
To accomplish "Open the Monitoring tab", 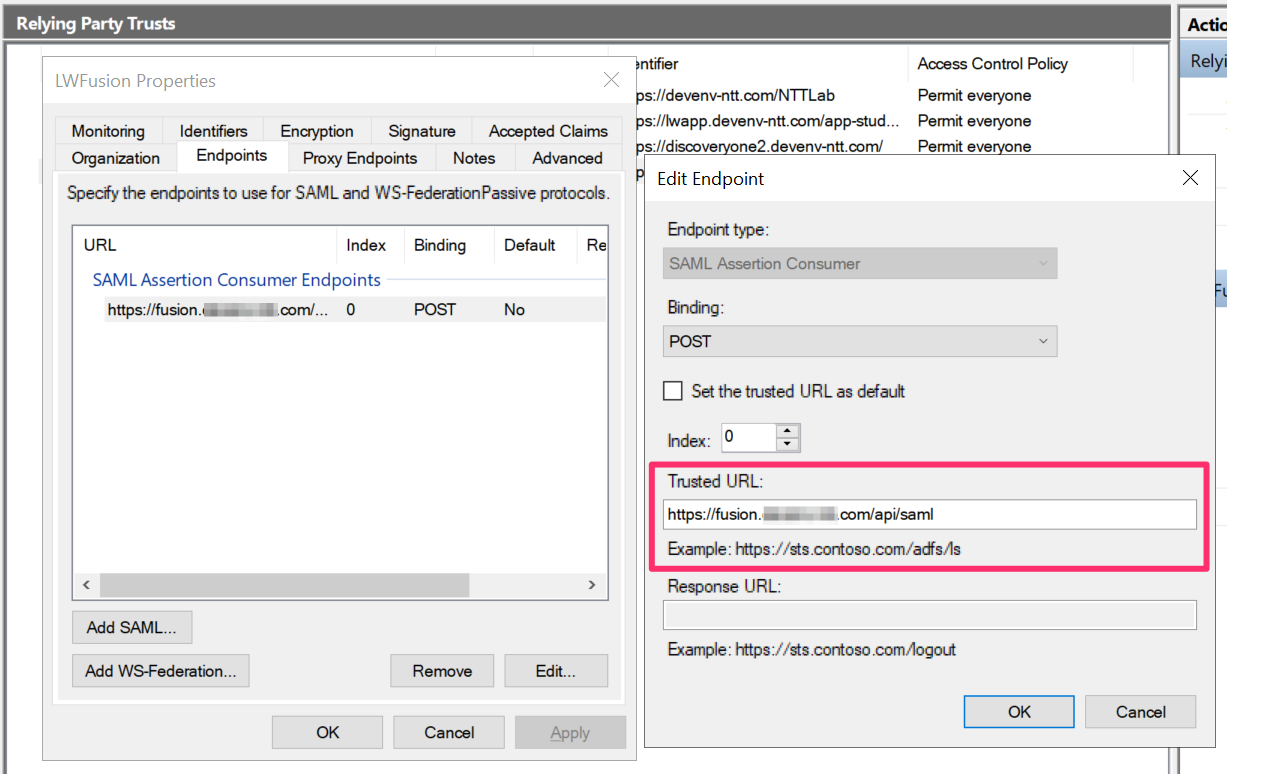I will [108, 131].
